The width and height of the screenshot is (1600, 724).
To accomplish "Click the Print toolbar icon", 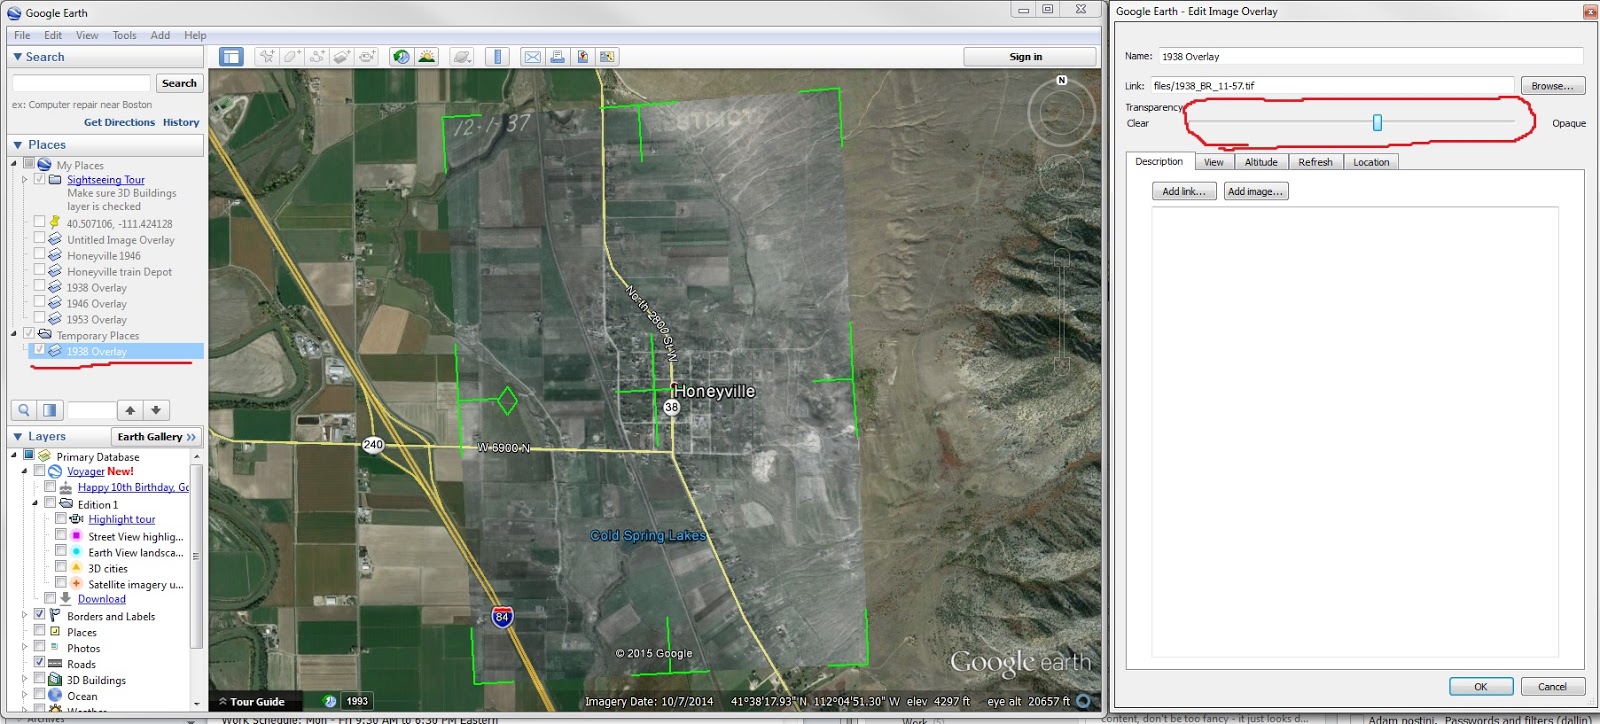I will coord(558,57).
